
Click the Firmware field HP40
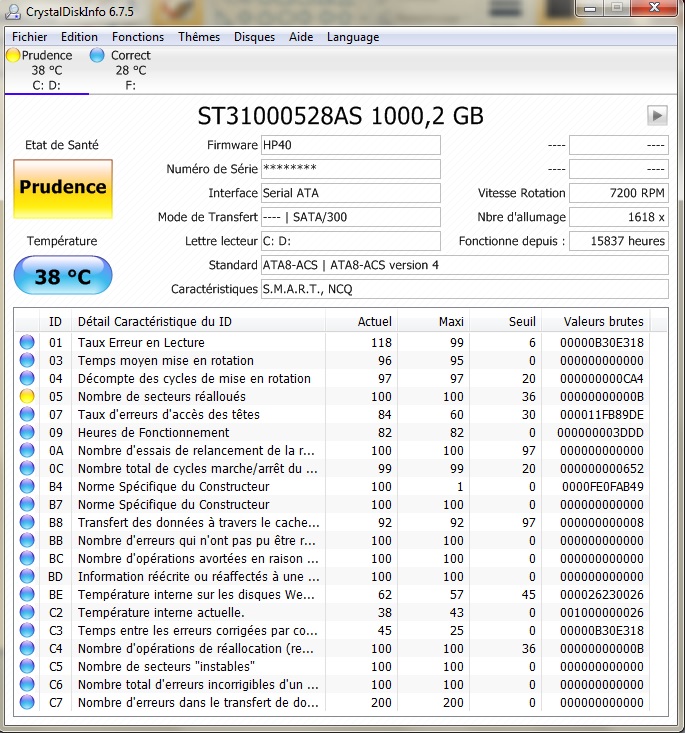[351, 145]
